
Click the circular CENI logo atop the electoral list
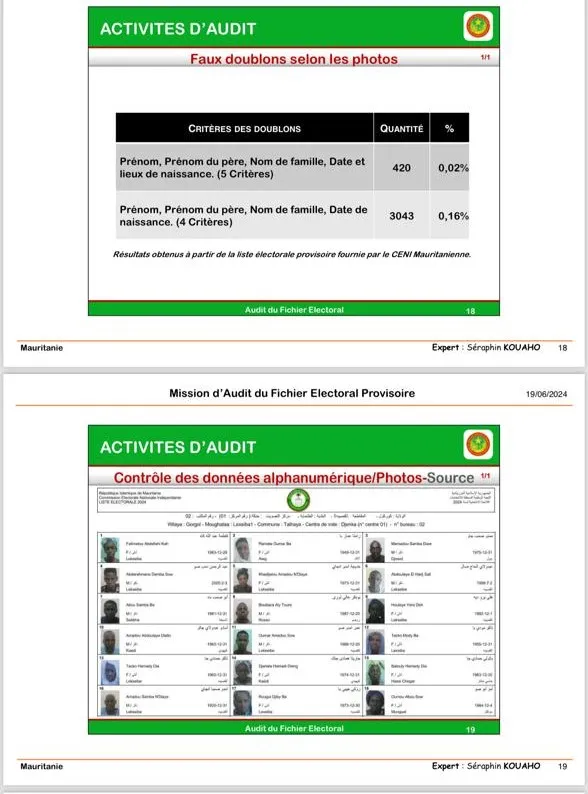pos(298,500)
